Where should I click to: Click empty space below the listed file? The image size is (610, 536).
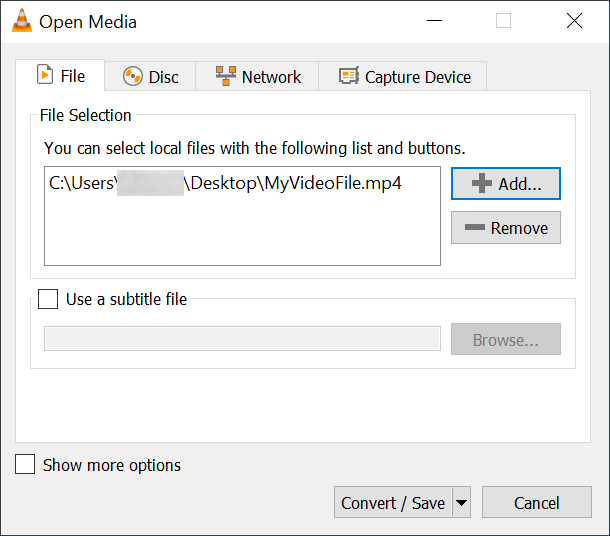coord(240,235)
